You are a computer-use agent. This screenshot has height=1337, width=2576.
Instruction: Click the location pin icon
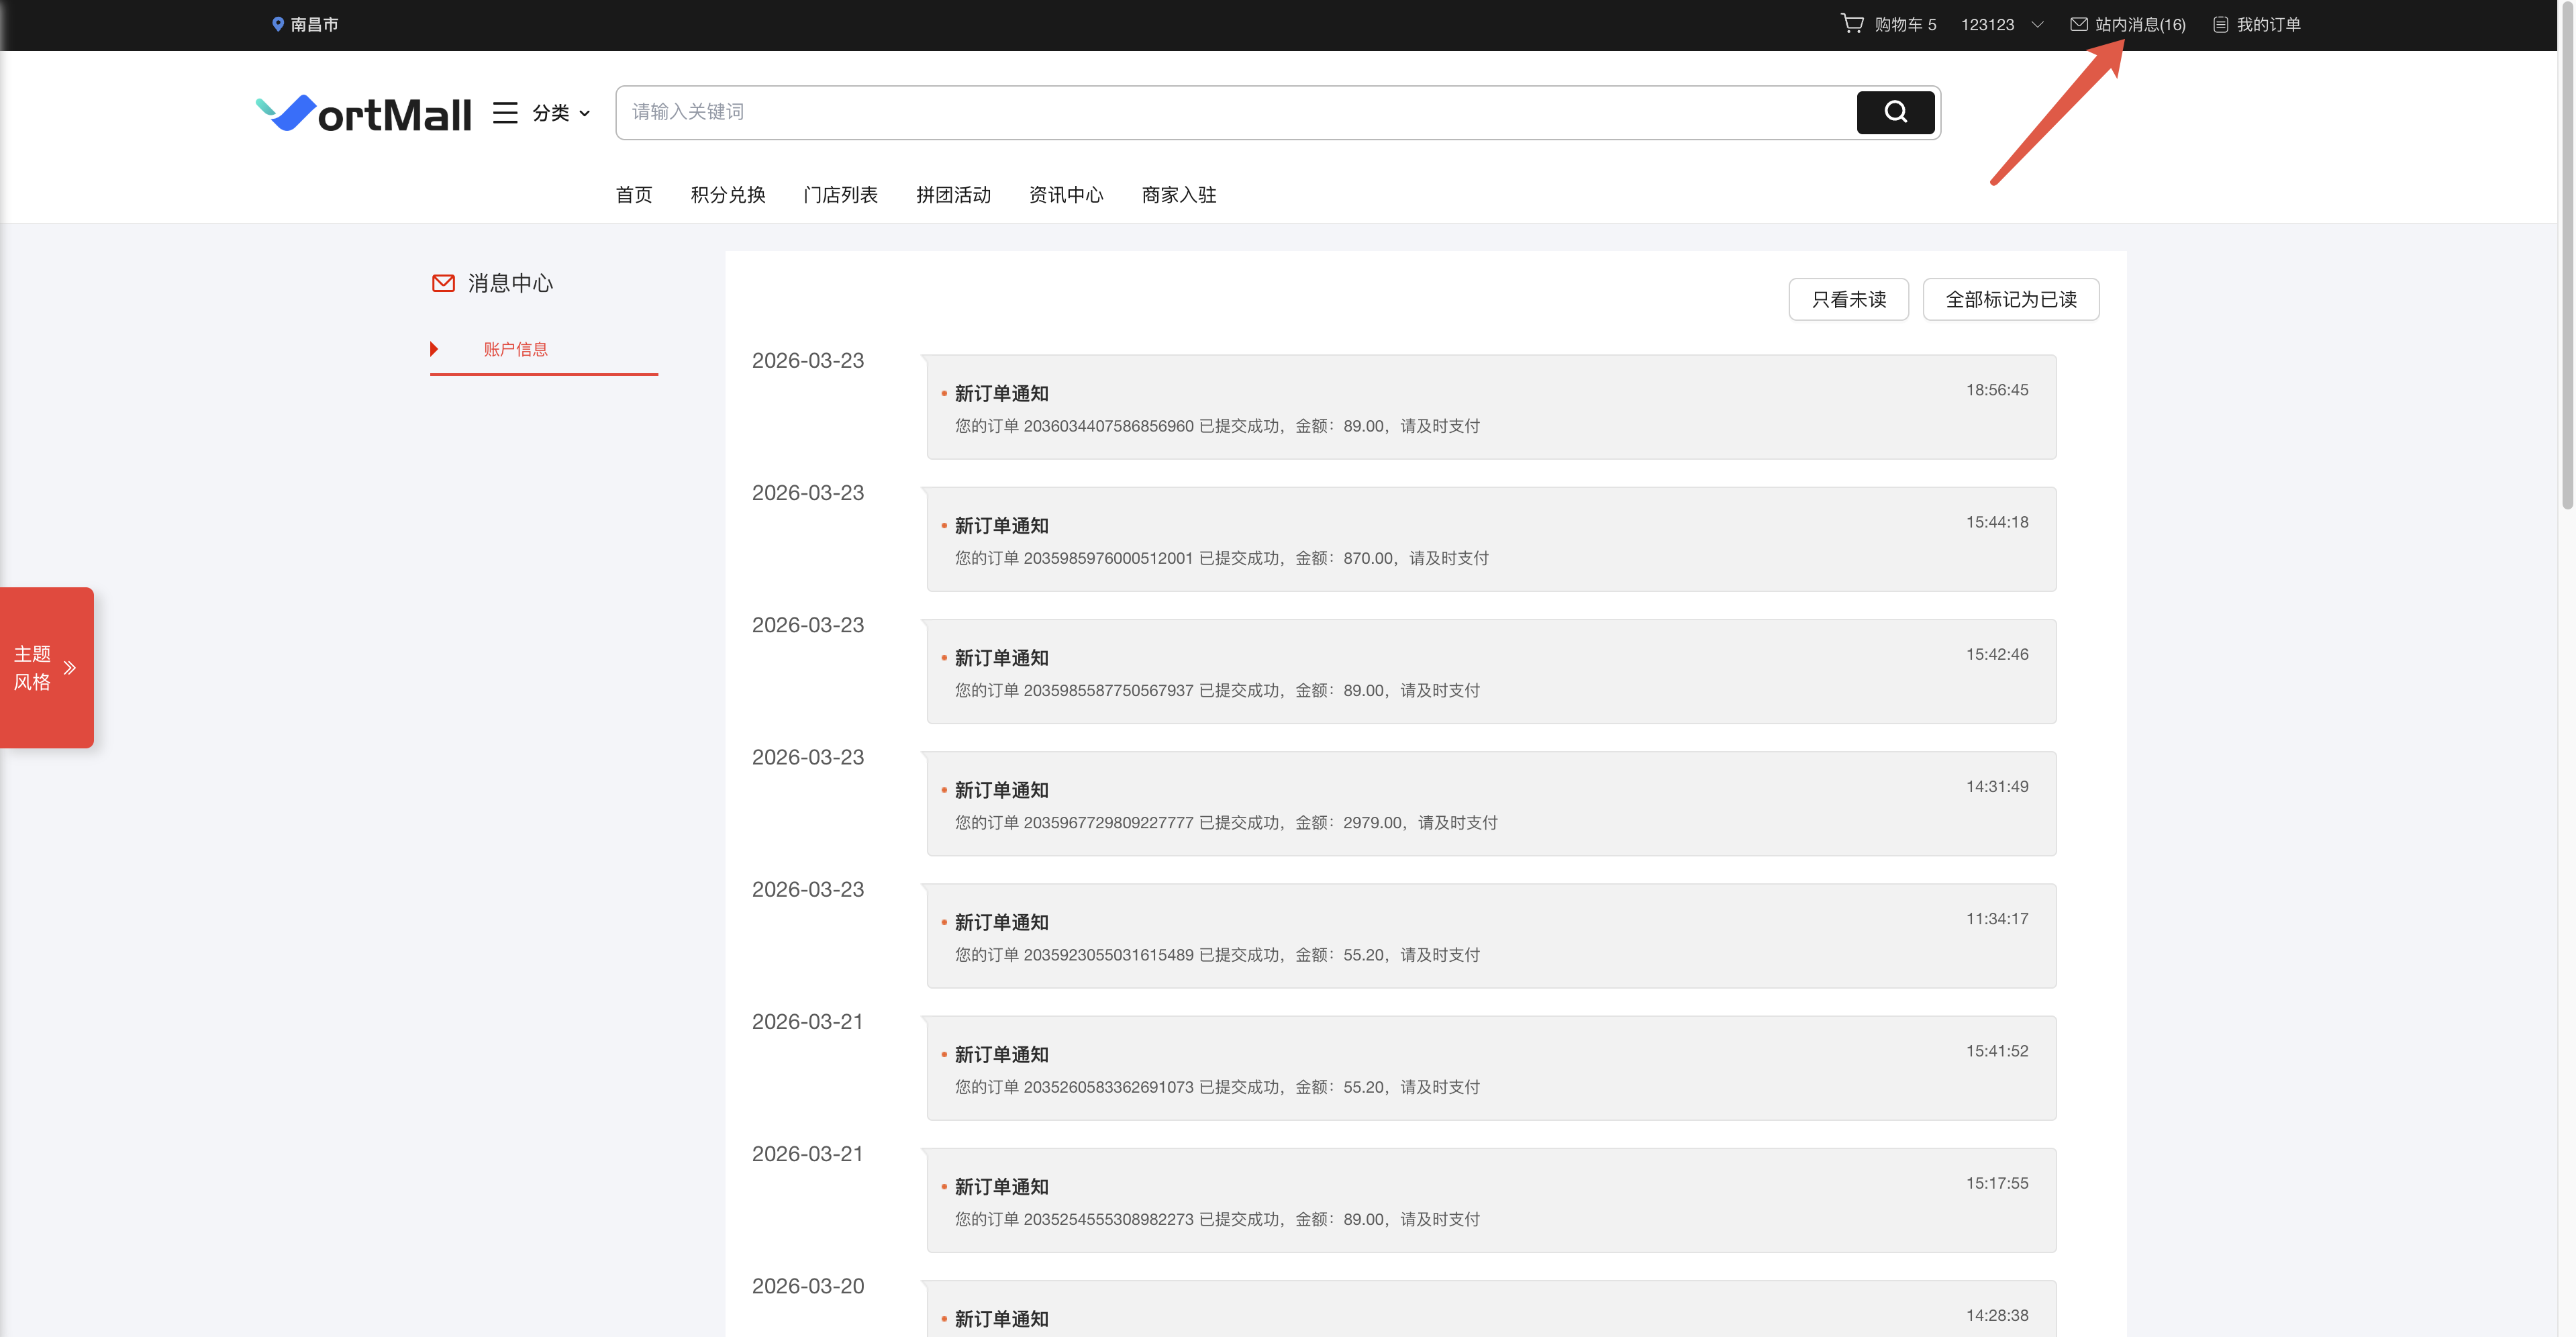tap(278, 24)
